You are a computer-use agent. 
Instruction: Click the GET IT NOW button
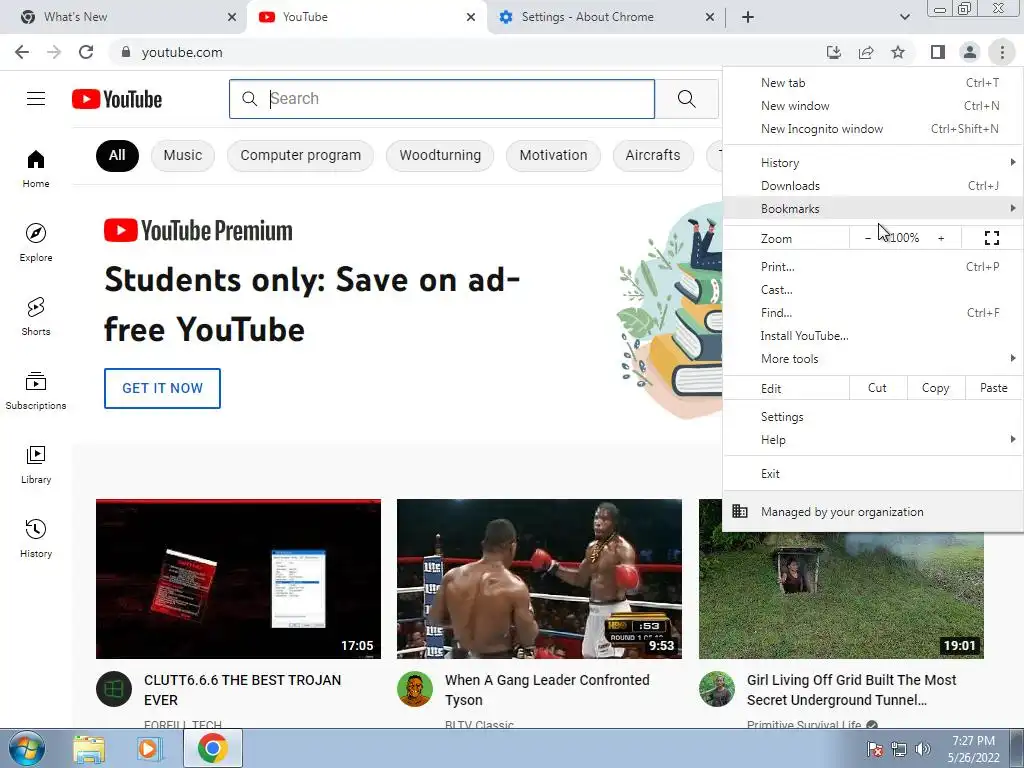click(x=162, y=388)
